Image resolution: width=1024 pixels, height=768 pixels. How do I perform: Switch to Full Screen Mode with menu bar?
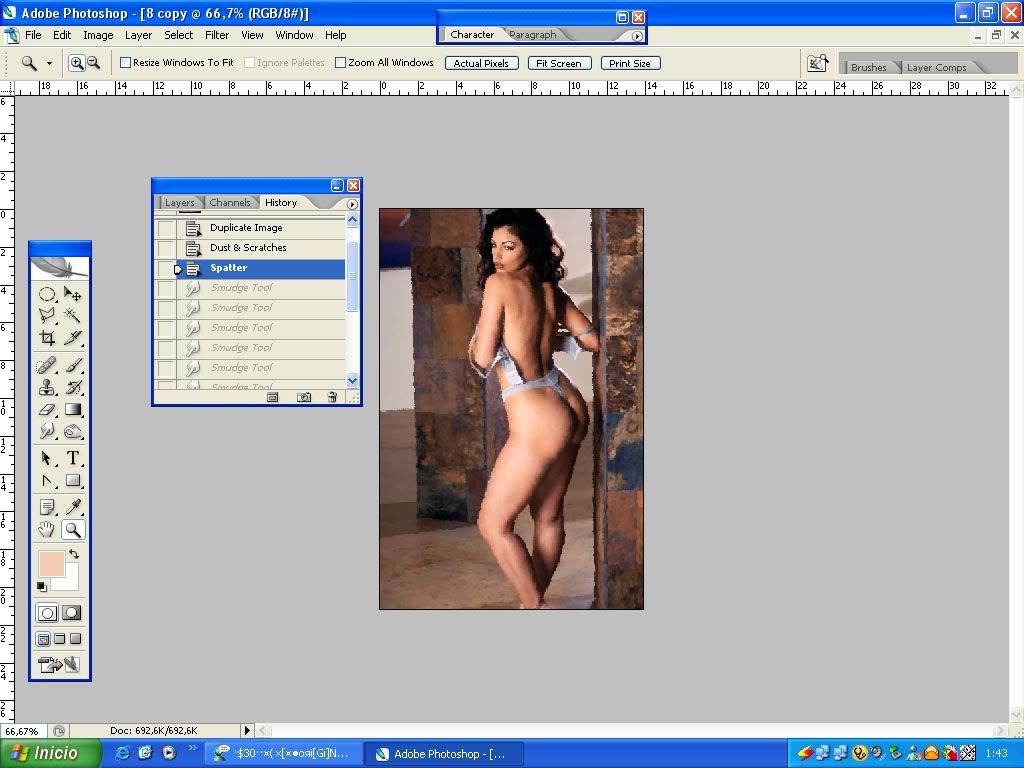click(x=59, y=639)
